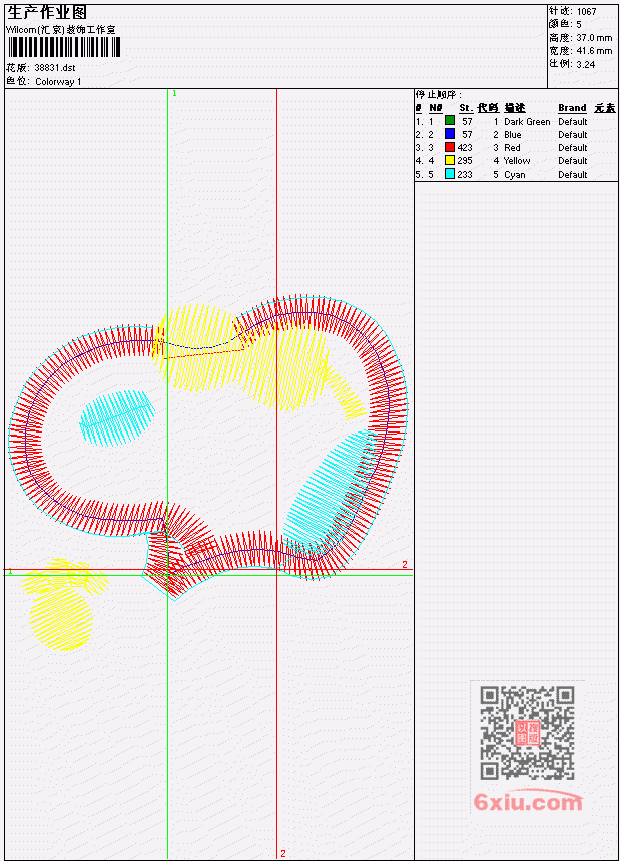This screenshot has width=620, height=861.
Task: Click the Brand column header
Action: point(572,108)
